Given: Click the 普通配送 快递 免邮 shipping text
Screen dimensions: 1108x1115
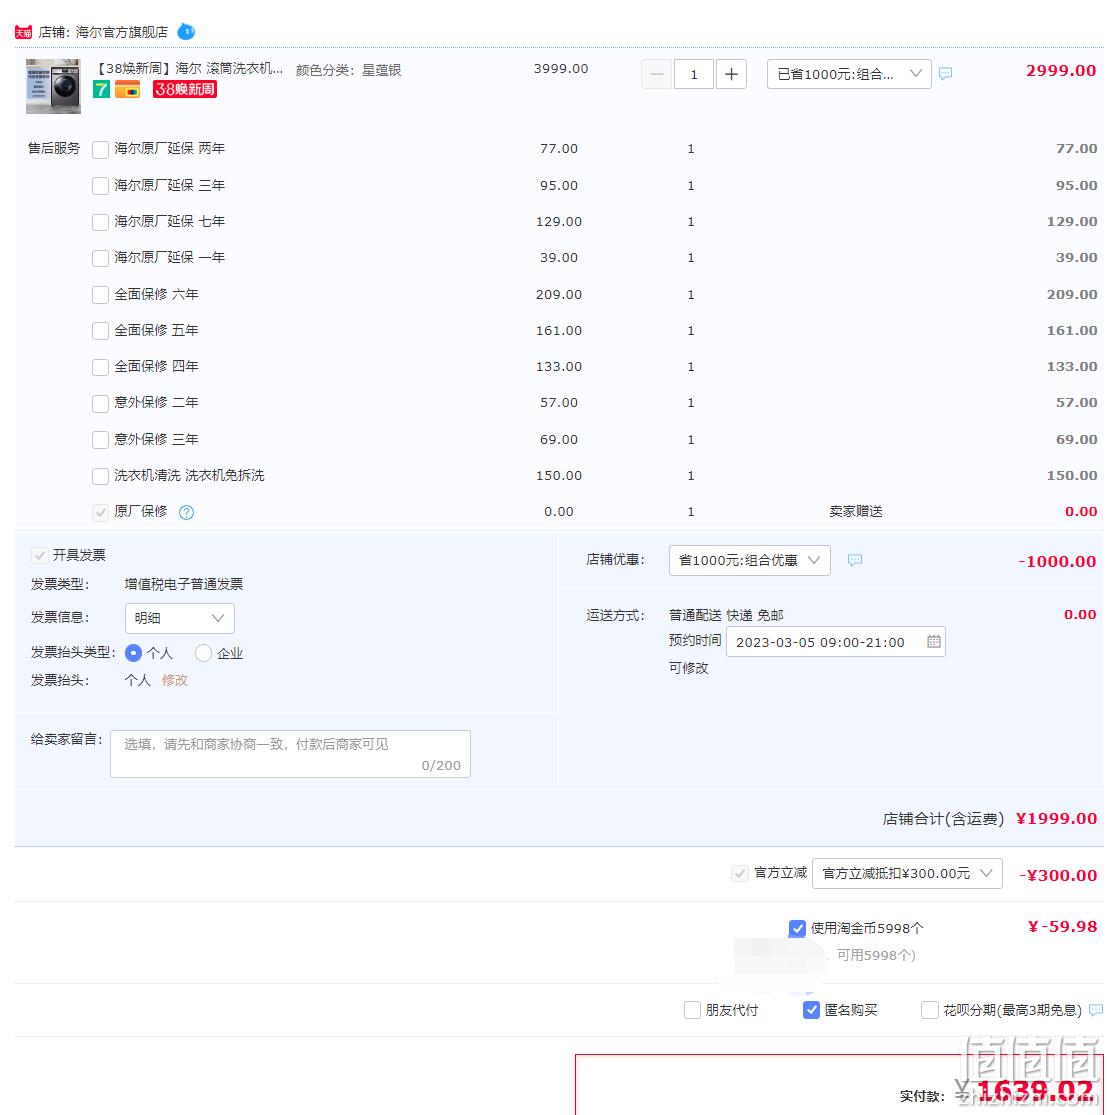Looking at the screenshot, I should pyautogui.click(x=725, y=615).
